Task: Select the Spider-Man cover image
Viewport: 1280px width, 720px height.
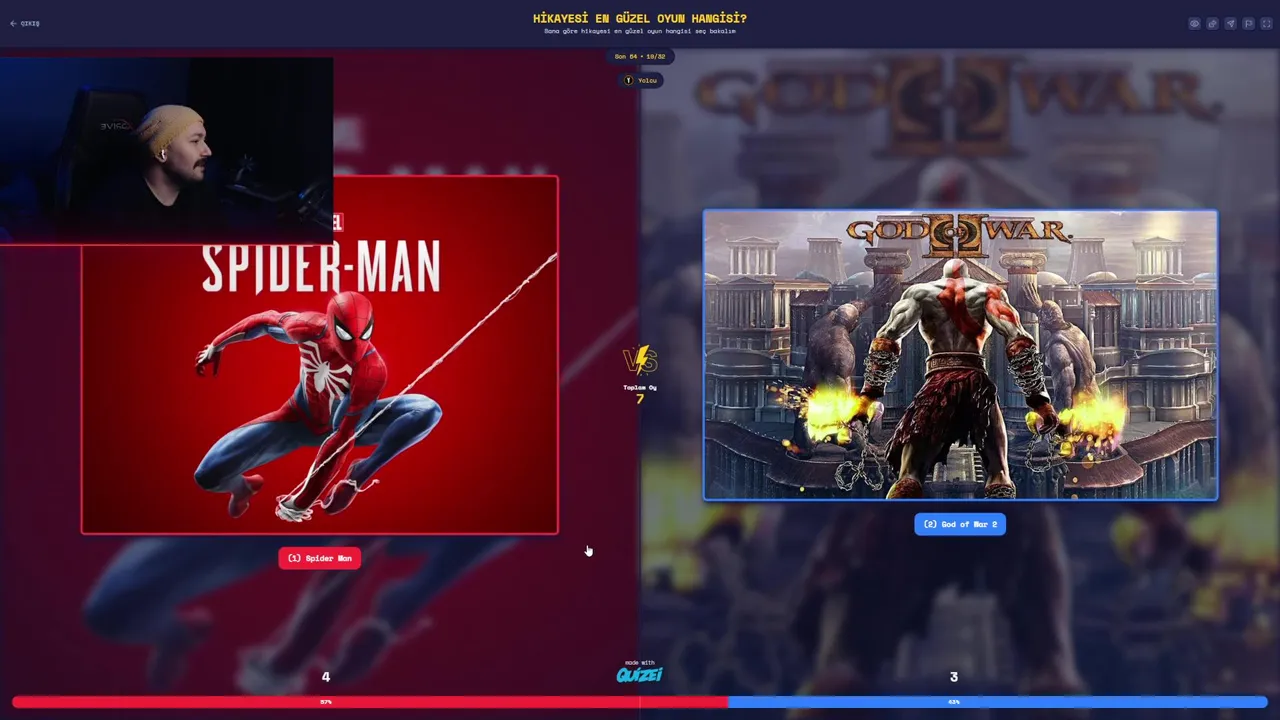Action: pos(320,354)
